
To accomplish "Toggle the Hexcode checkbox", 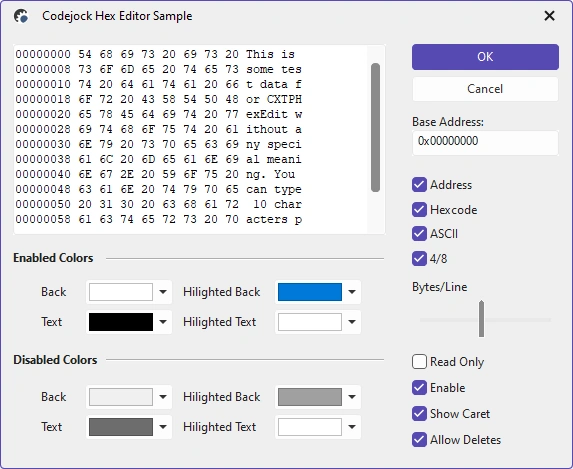I will point(419,209).
